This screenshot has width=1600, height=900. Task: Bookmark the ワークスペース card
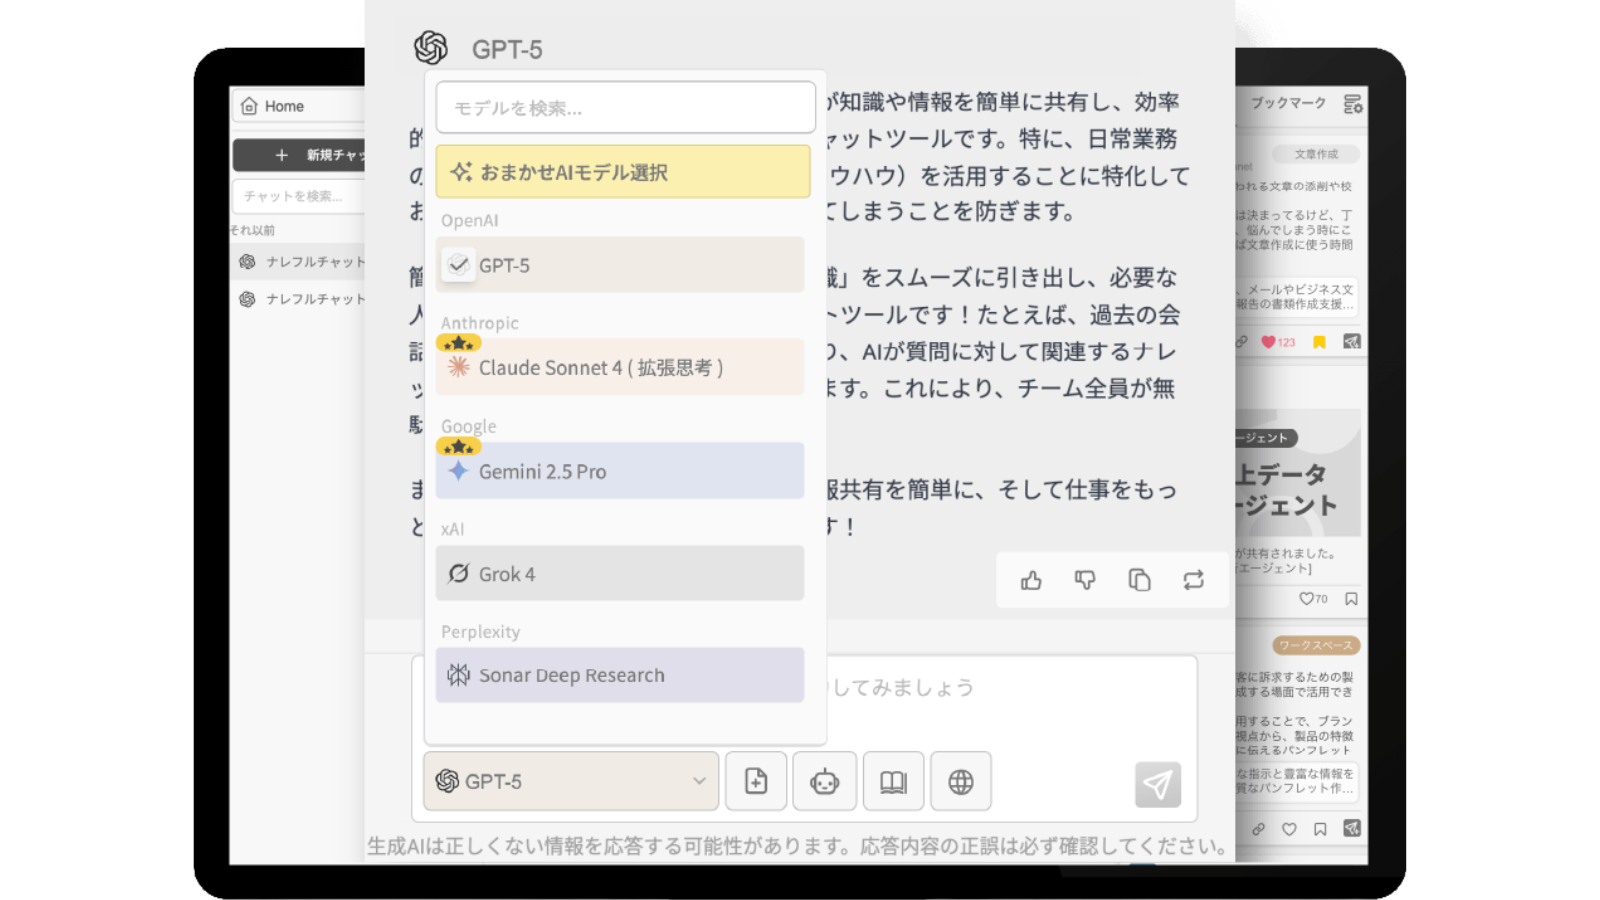(1320, 829)
